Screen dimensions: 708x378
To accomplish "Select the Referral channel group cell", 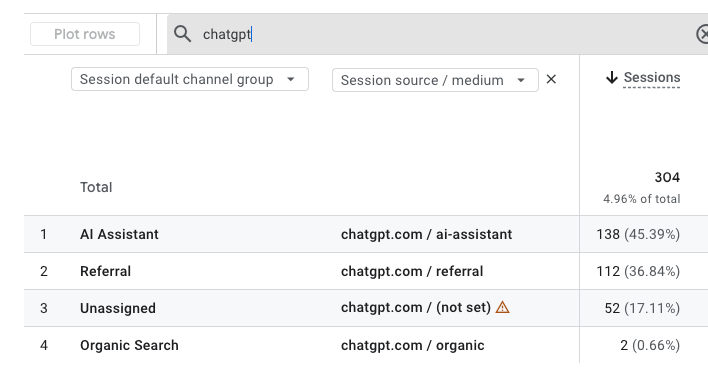I will (105, 271).
